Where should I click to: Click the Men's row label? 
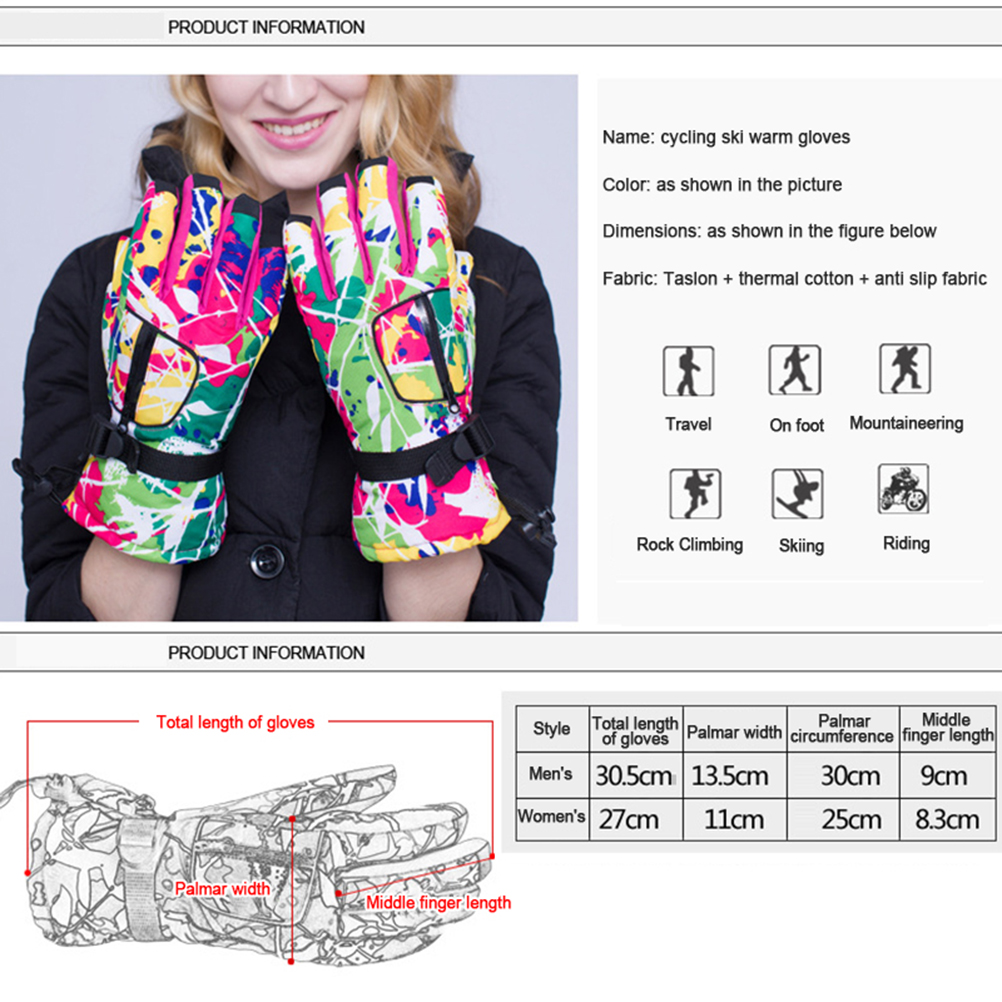pos(551,774)
